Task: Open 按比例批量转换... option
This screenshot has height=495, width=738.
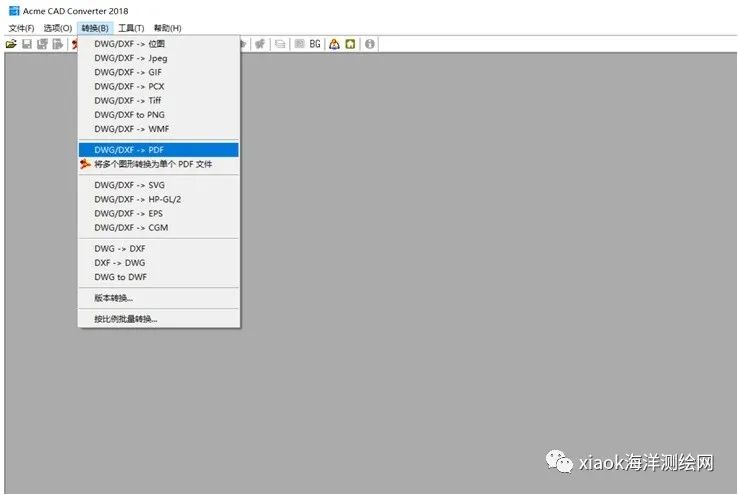Action: pyautogui.click(x=159, y=319)
